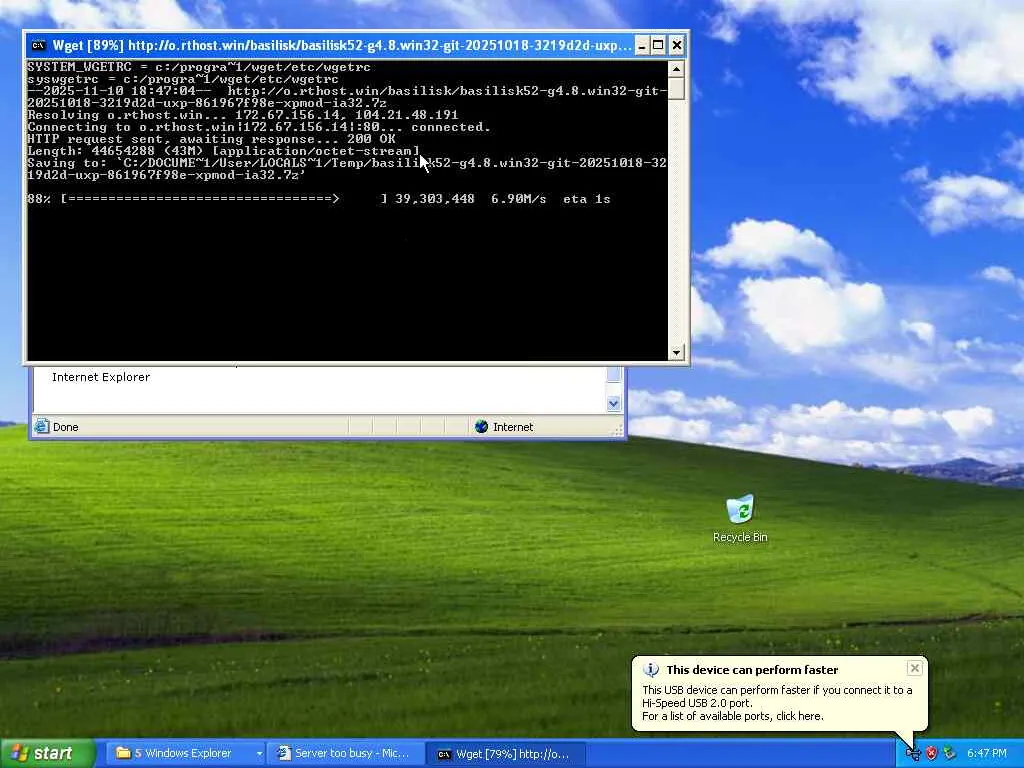Viewport: 1024px width, 768px height.
Task: Click the Start button
Action: 47,754
